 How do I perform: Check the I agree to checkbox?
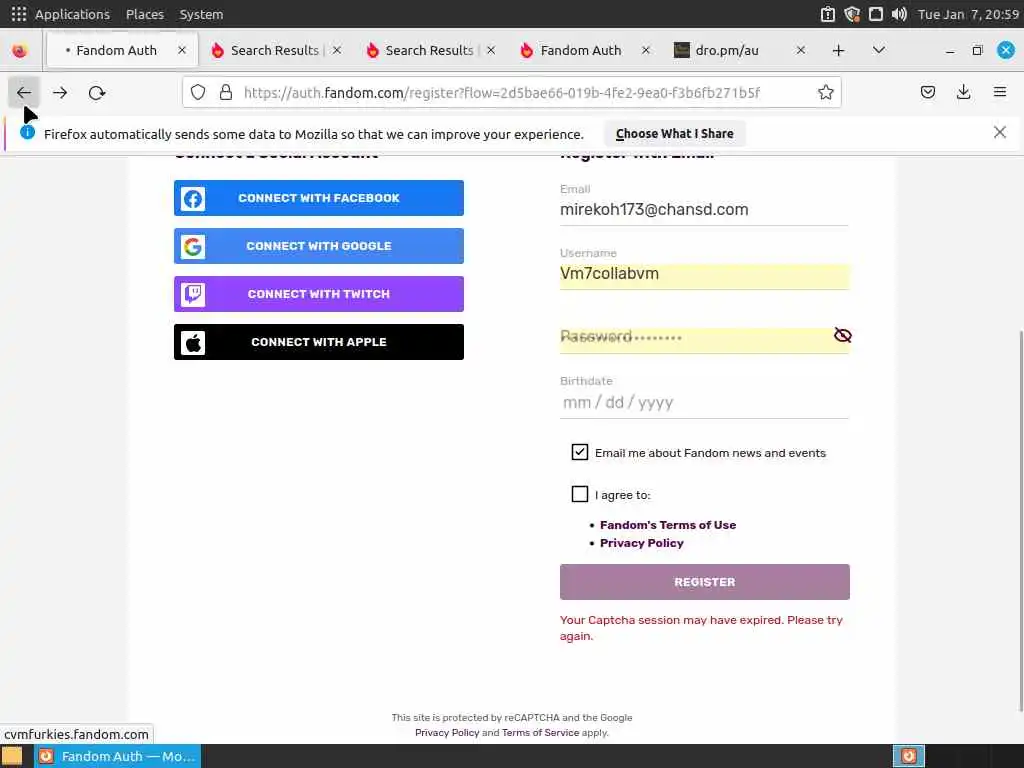tap(579, 494)
